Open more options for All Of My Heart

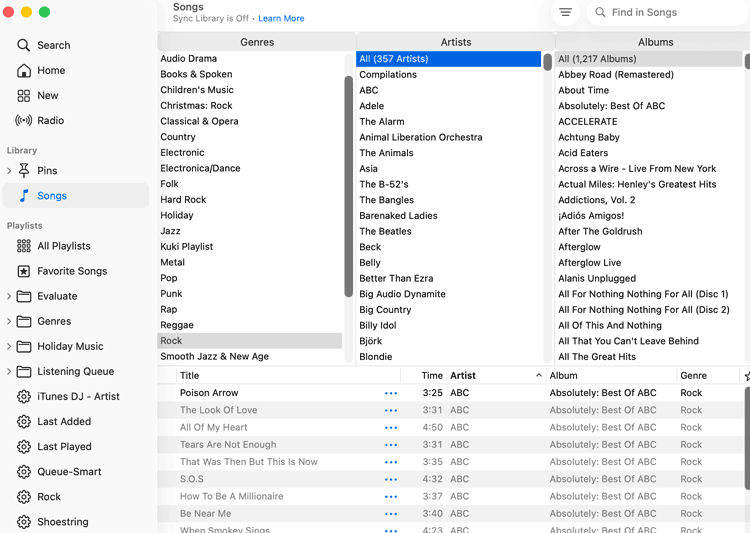[391, 428]
